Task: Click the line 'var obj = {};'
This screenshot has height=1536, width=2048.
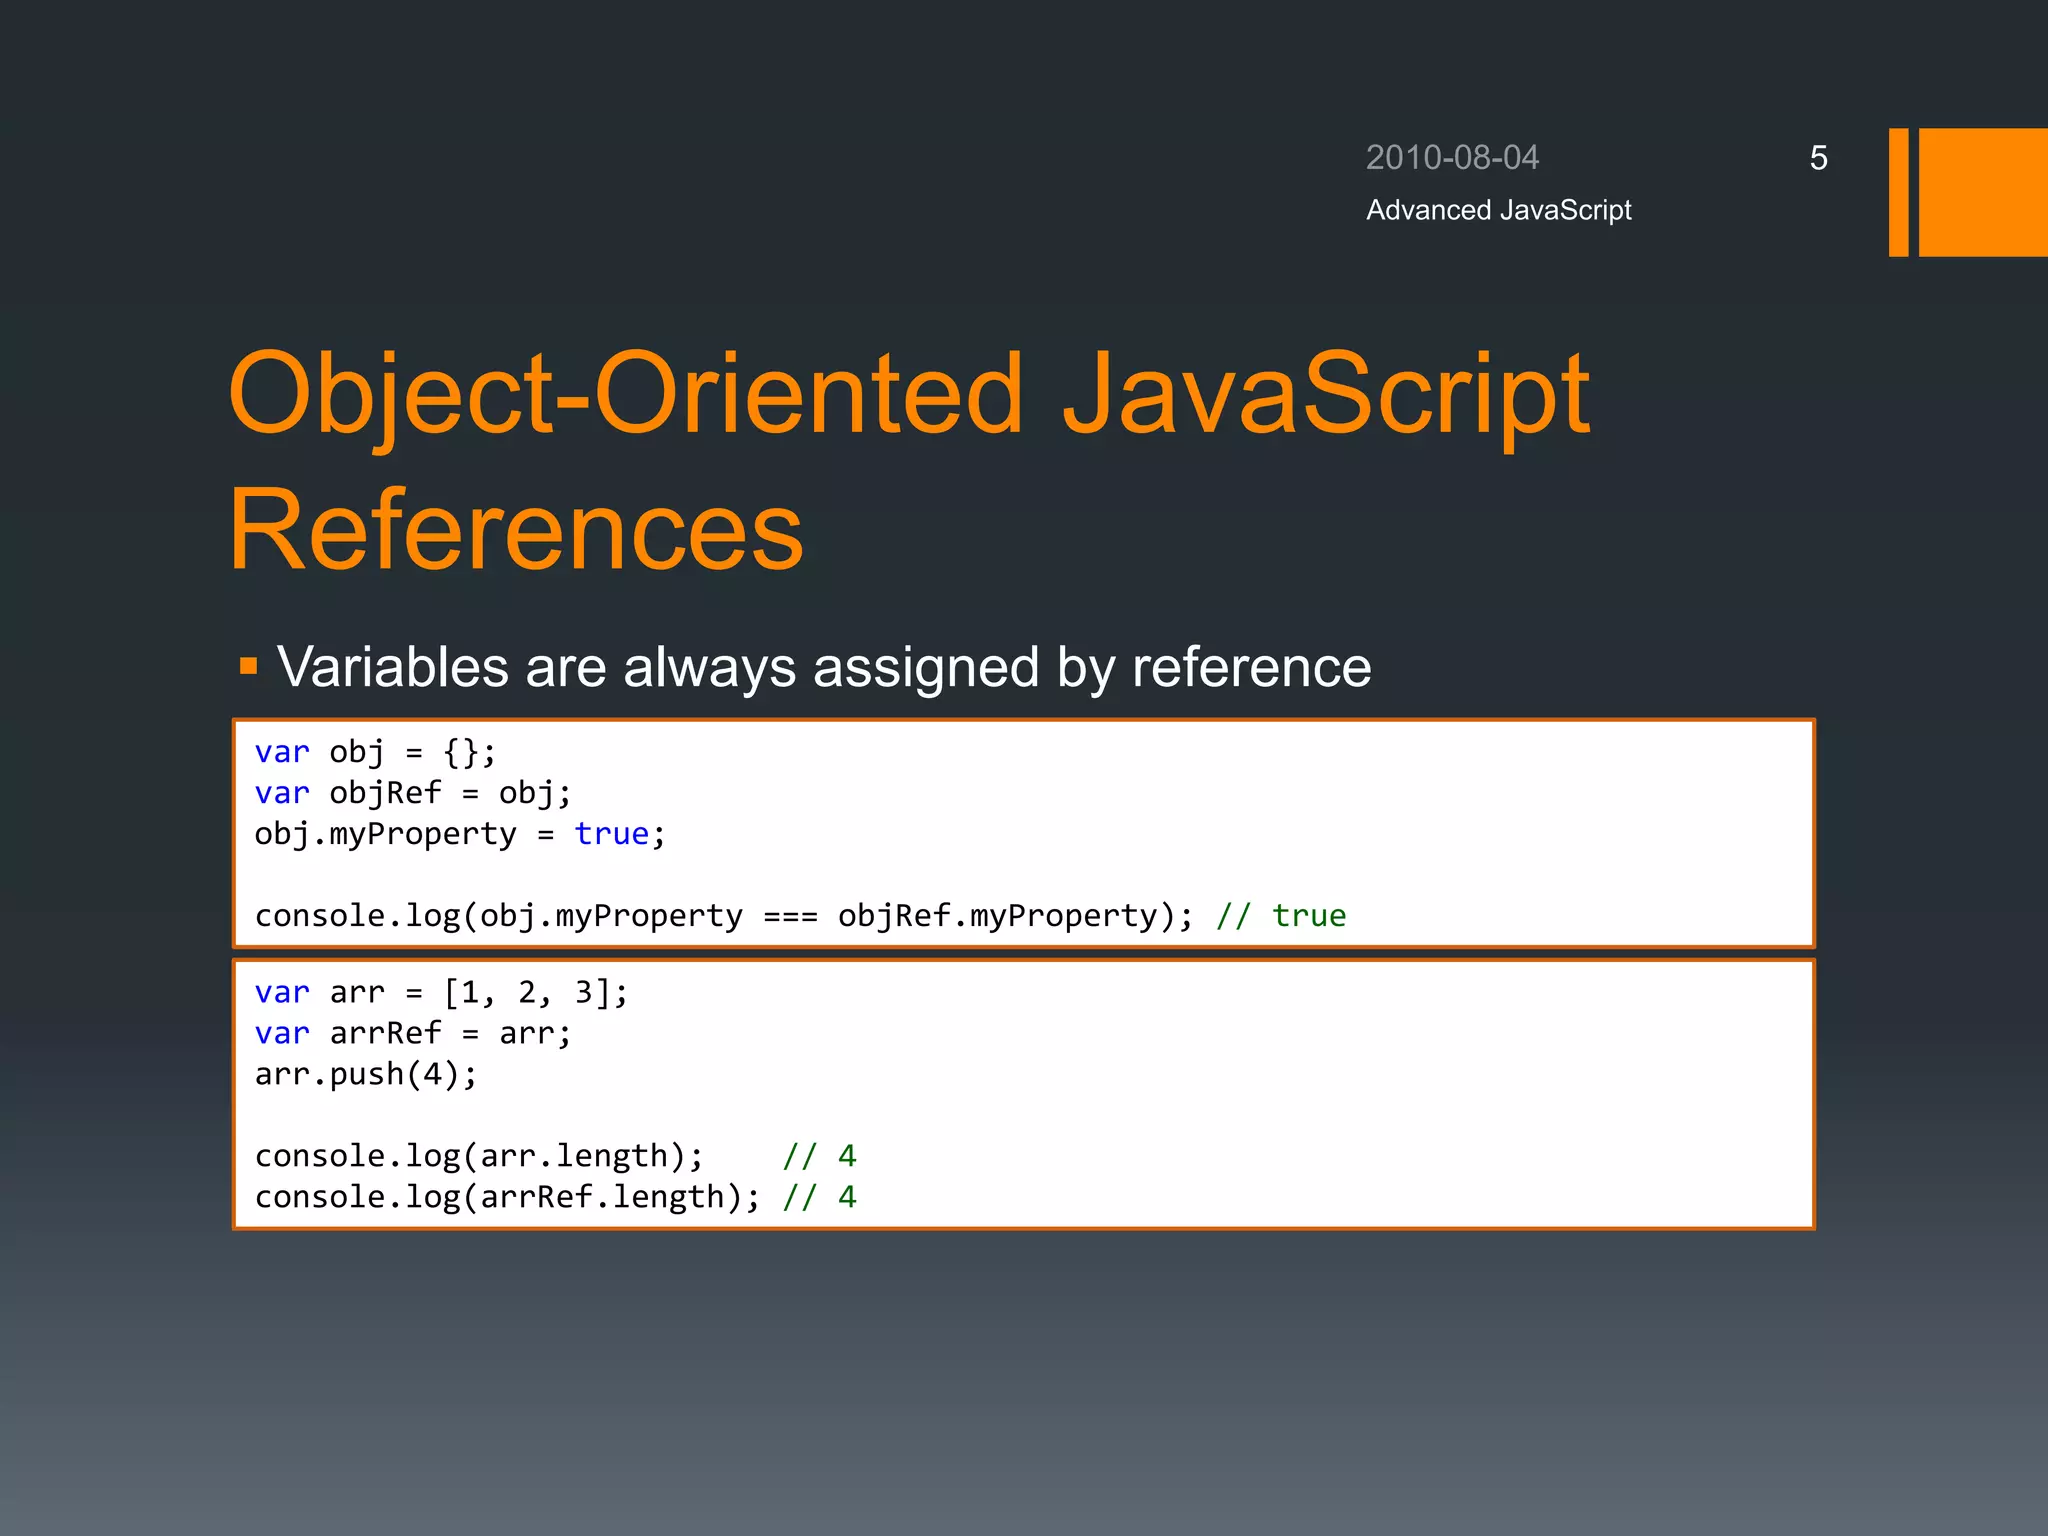Action: coord(374,752)
